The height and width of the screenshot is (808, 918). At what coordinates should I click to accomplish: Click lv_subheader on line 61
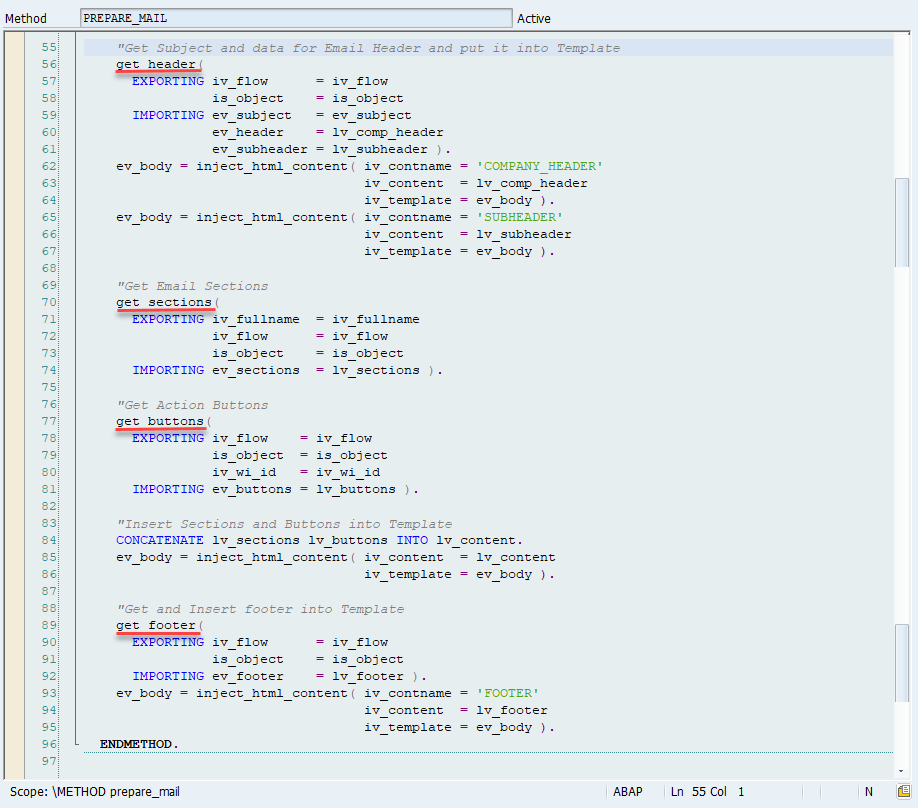pyautogui.click(x=380, y=149)
